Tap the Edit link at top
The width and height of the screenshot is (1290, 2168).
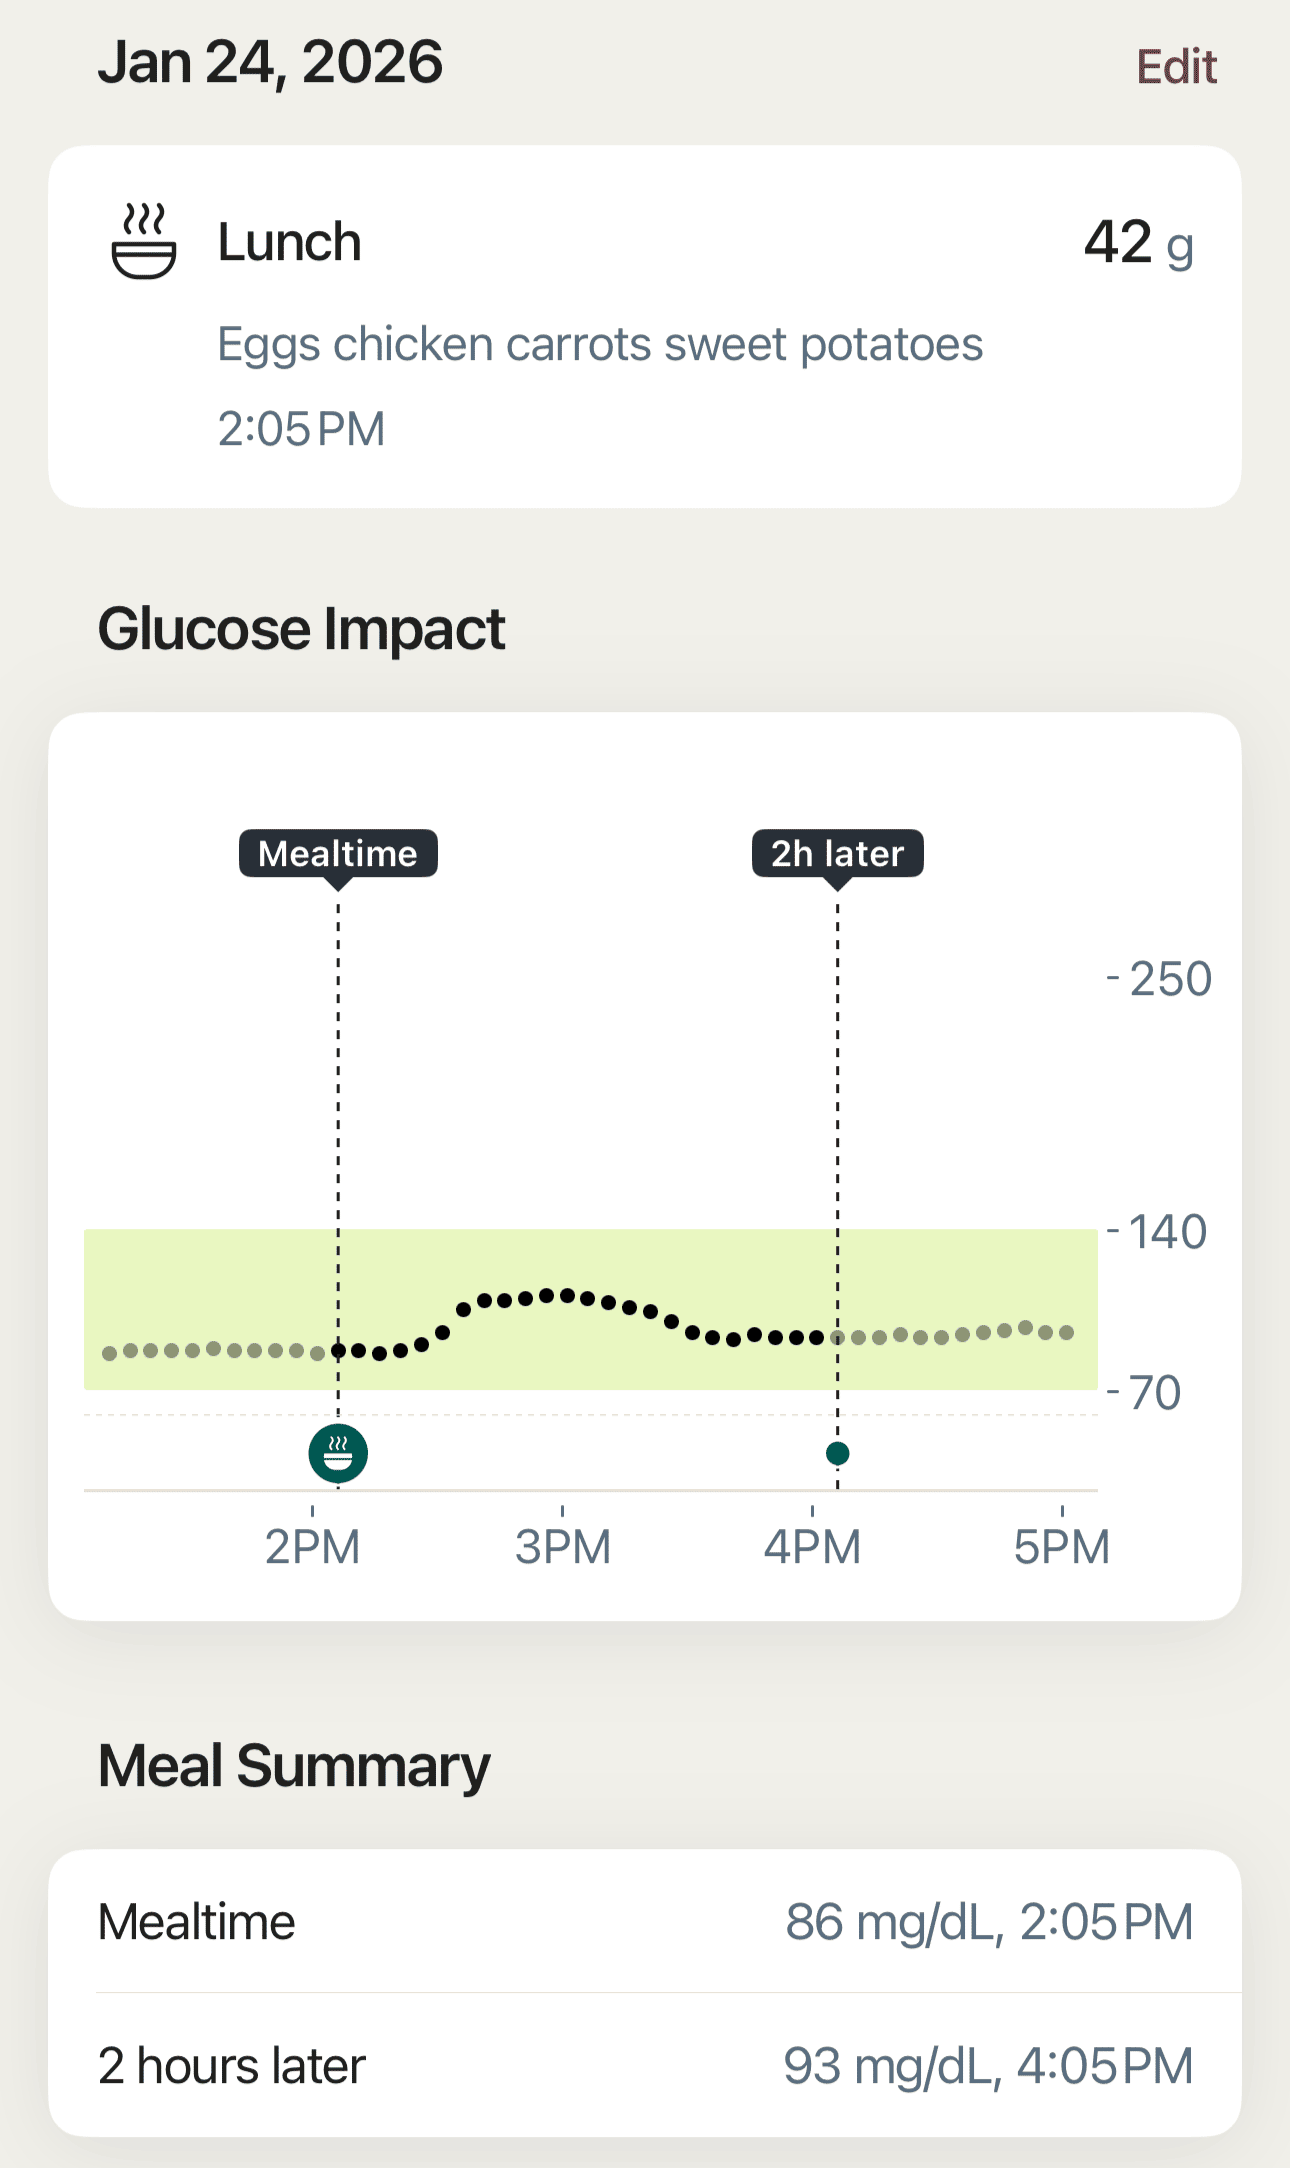[1176, 67]
